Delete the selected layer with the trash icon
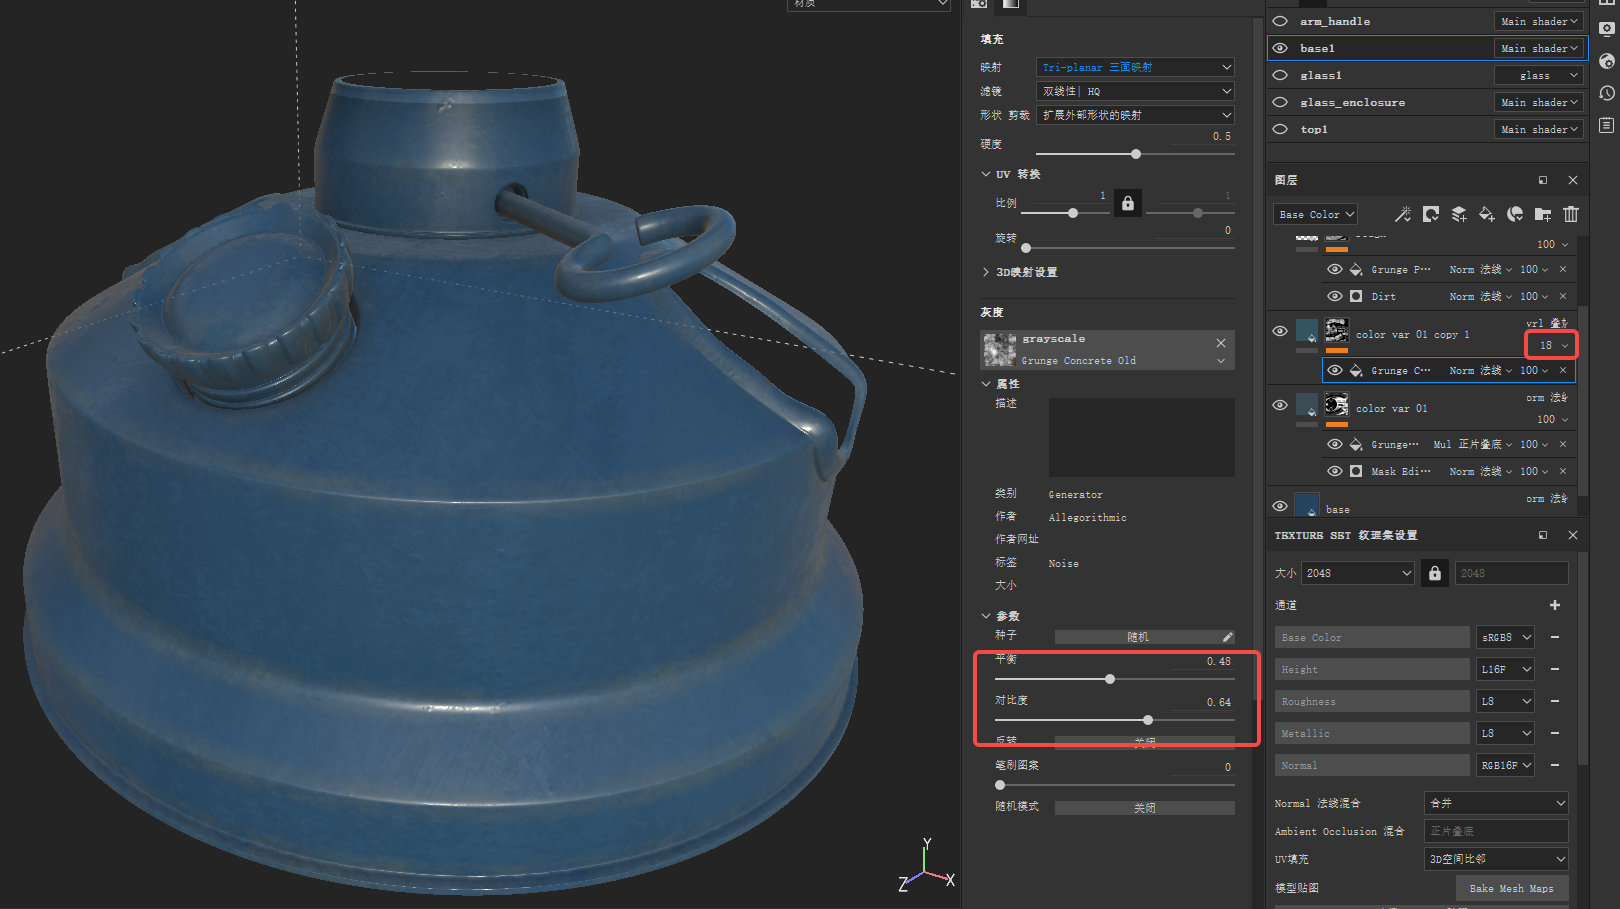Screen dimensions: 1620x909 (1571, 214)
